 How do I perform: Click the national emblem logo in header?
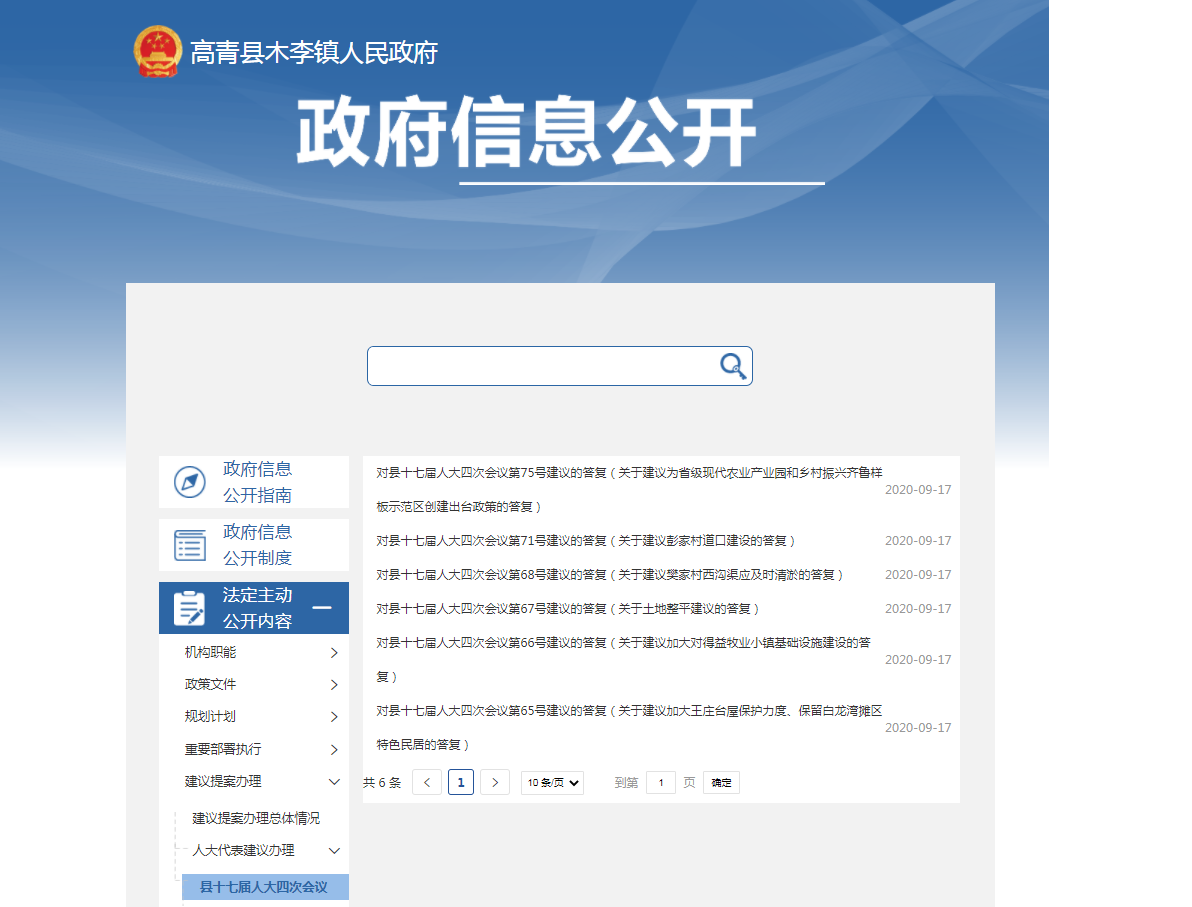point(158,52)
